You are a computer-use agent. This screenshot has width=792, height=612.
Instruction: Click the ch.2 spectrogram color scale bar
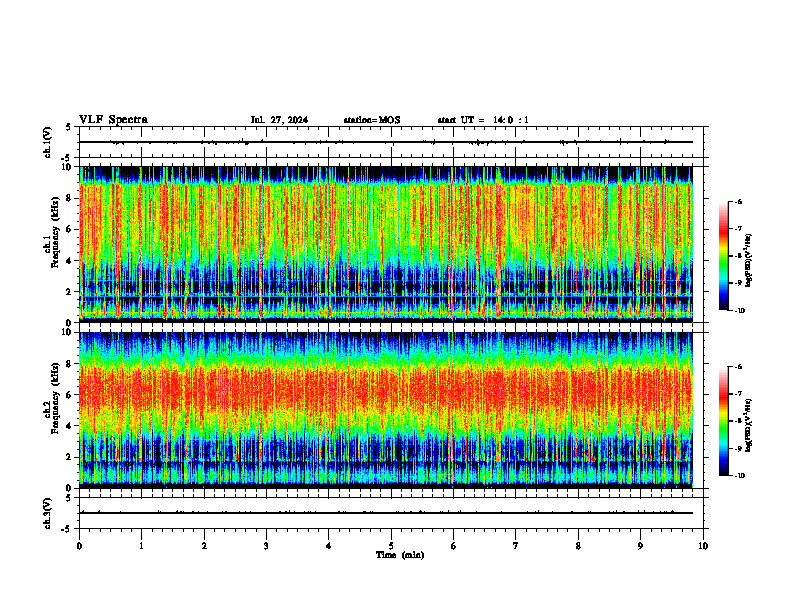pos(724,421)
